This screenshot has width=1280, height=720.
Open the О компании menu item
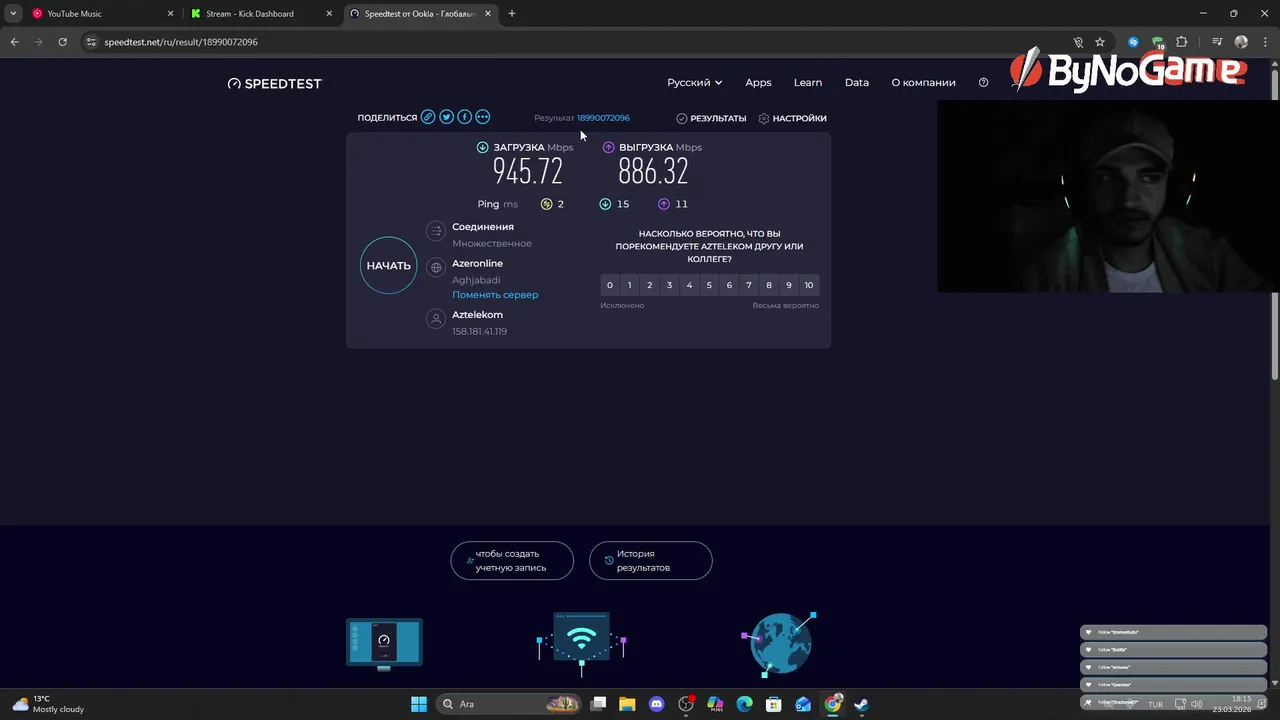[923, 83]
